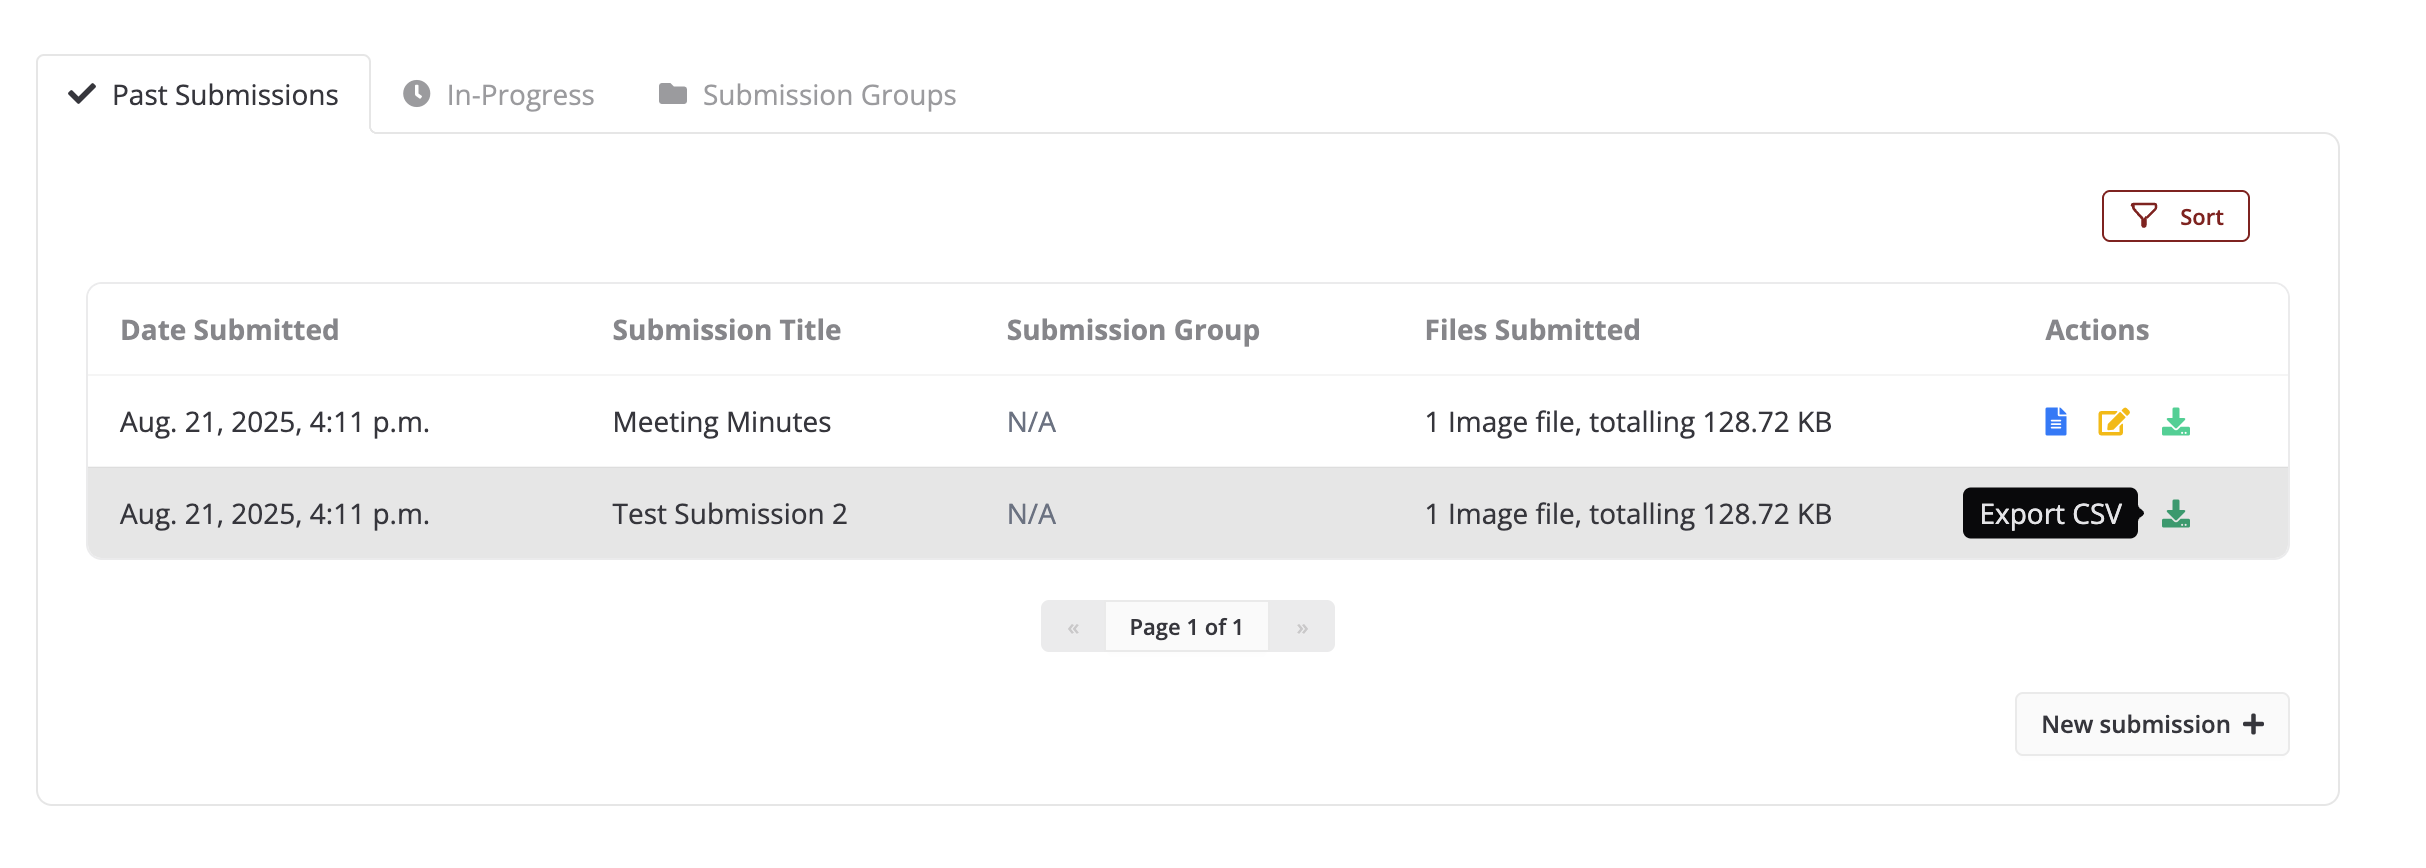This screenshot has height=868, width=2426.
Task: Go to previous page arrow
Action: 1073,627
